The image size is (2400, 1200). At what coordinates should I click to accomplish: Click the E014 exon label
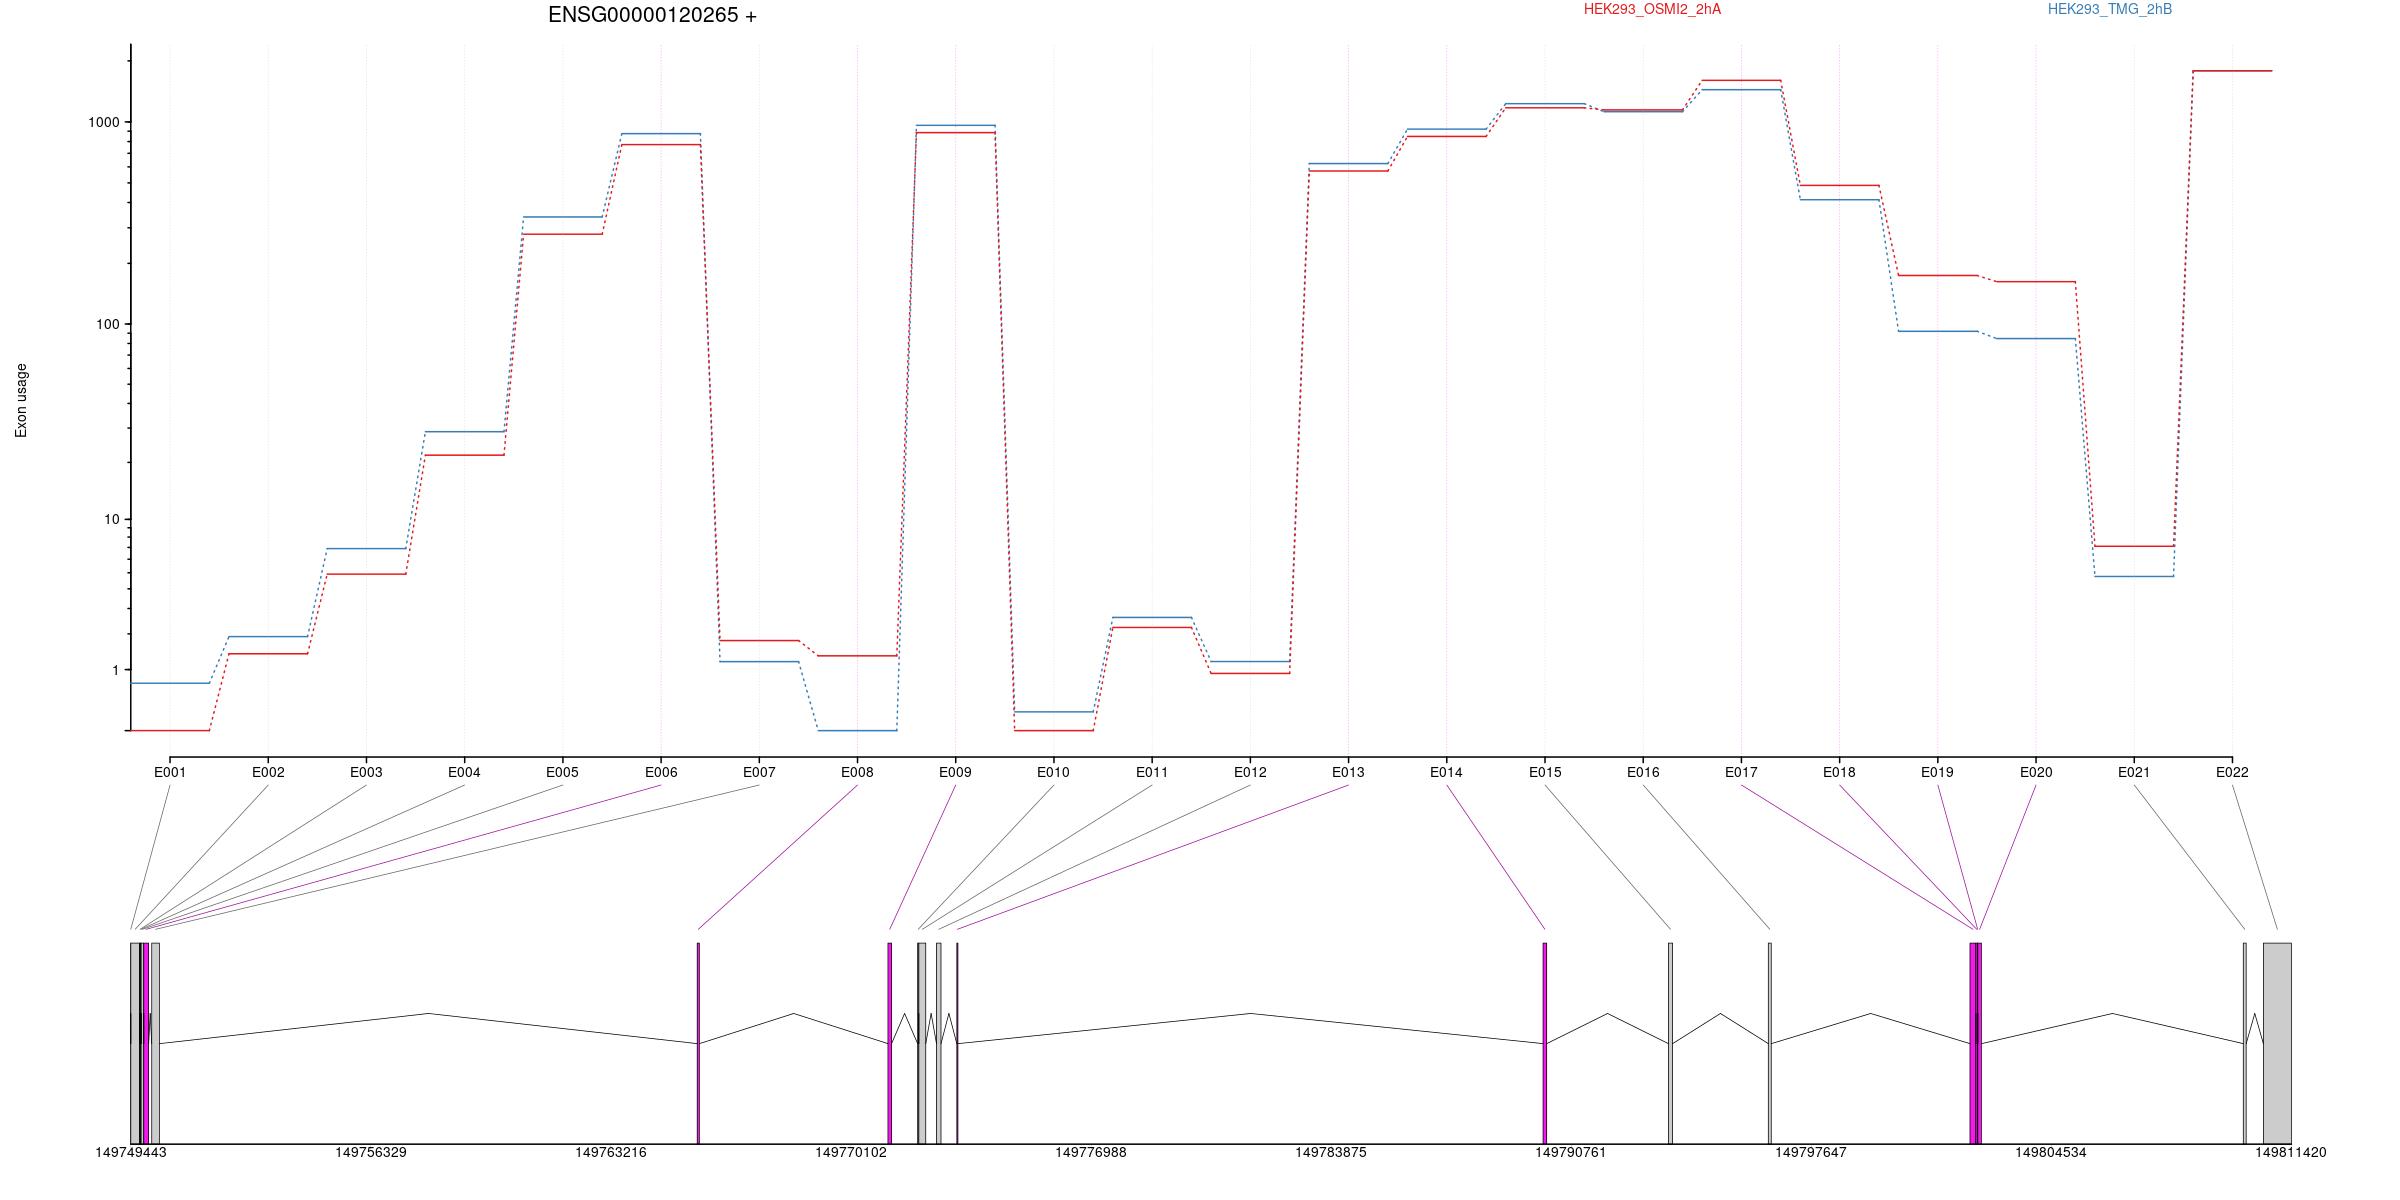pos(1446,772)
